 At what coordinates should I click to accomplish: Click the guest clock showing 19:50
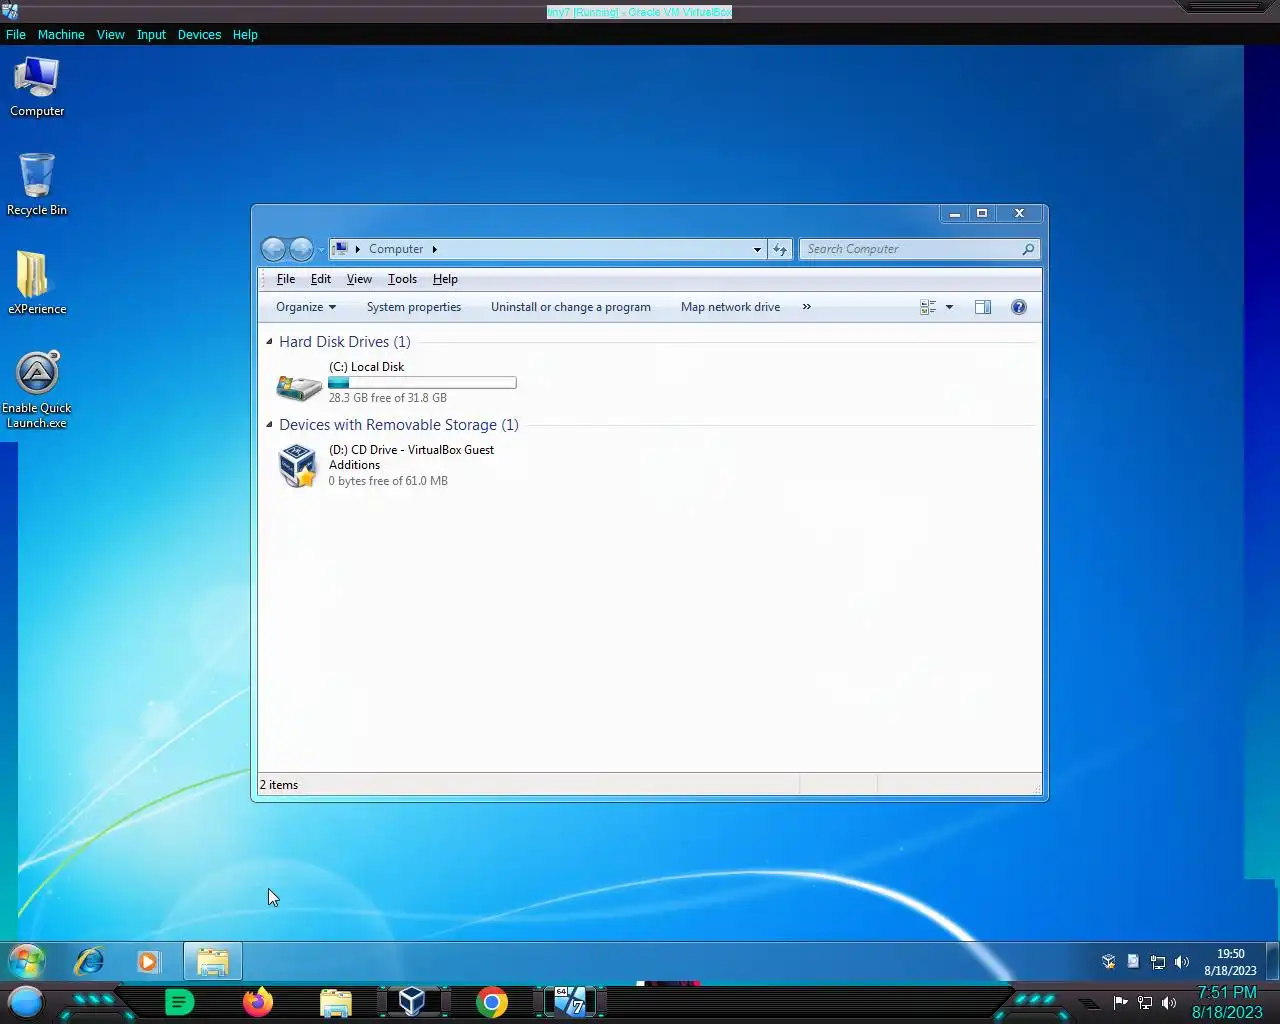(x=1230, y=962)
